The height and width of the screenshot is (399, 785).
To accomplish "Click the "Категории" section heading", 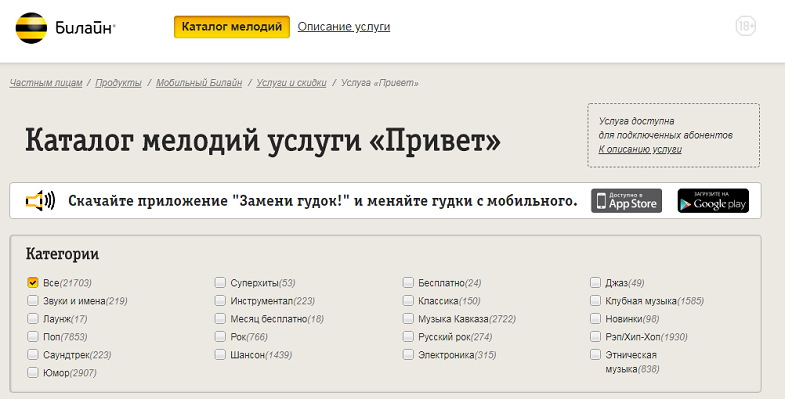I will (62, 254).
